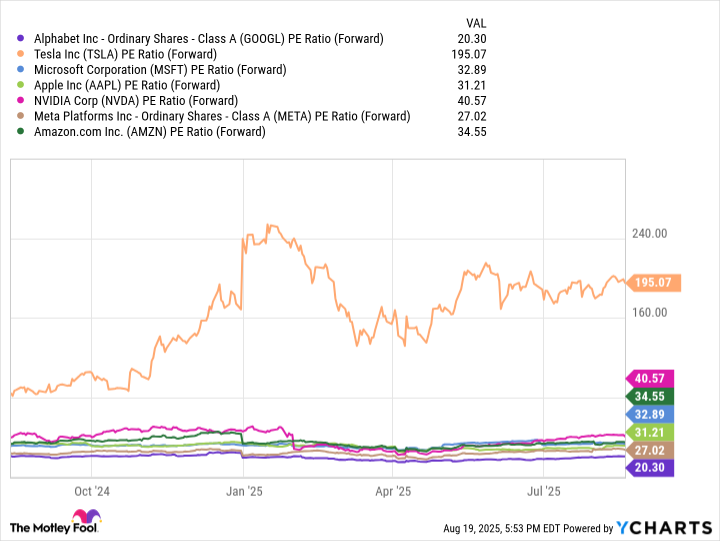Click the 240.00 y-axis label
This screenshot has width=720, height=541.
click(649, 233)
